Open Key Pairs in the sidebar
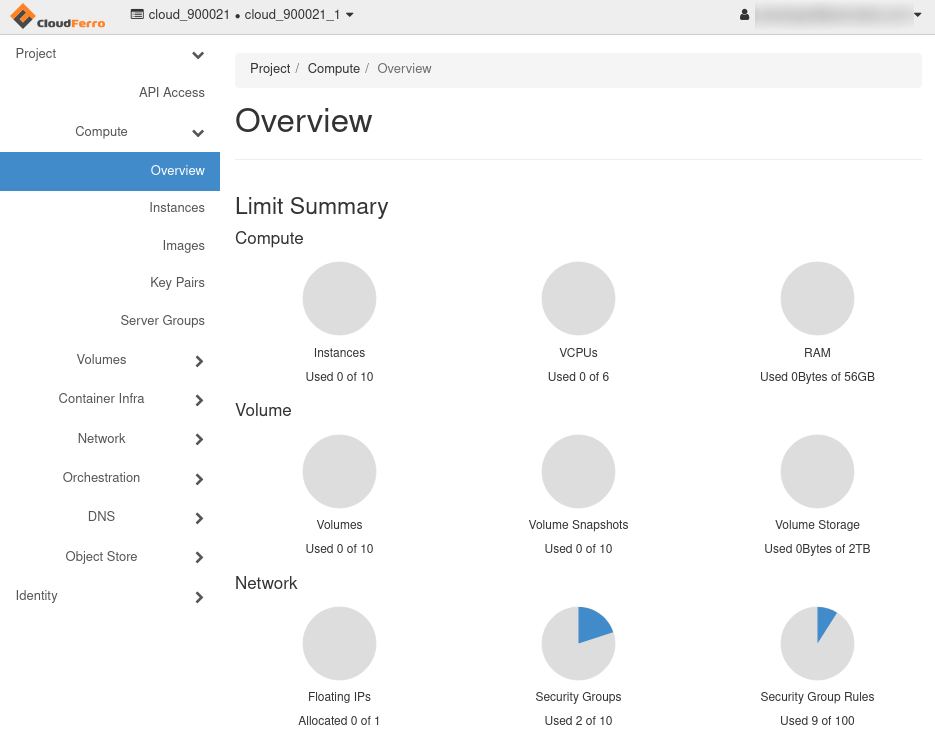935x735 pixels. [x=177, y=283]
